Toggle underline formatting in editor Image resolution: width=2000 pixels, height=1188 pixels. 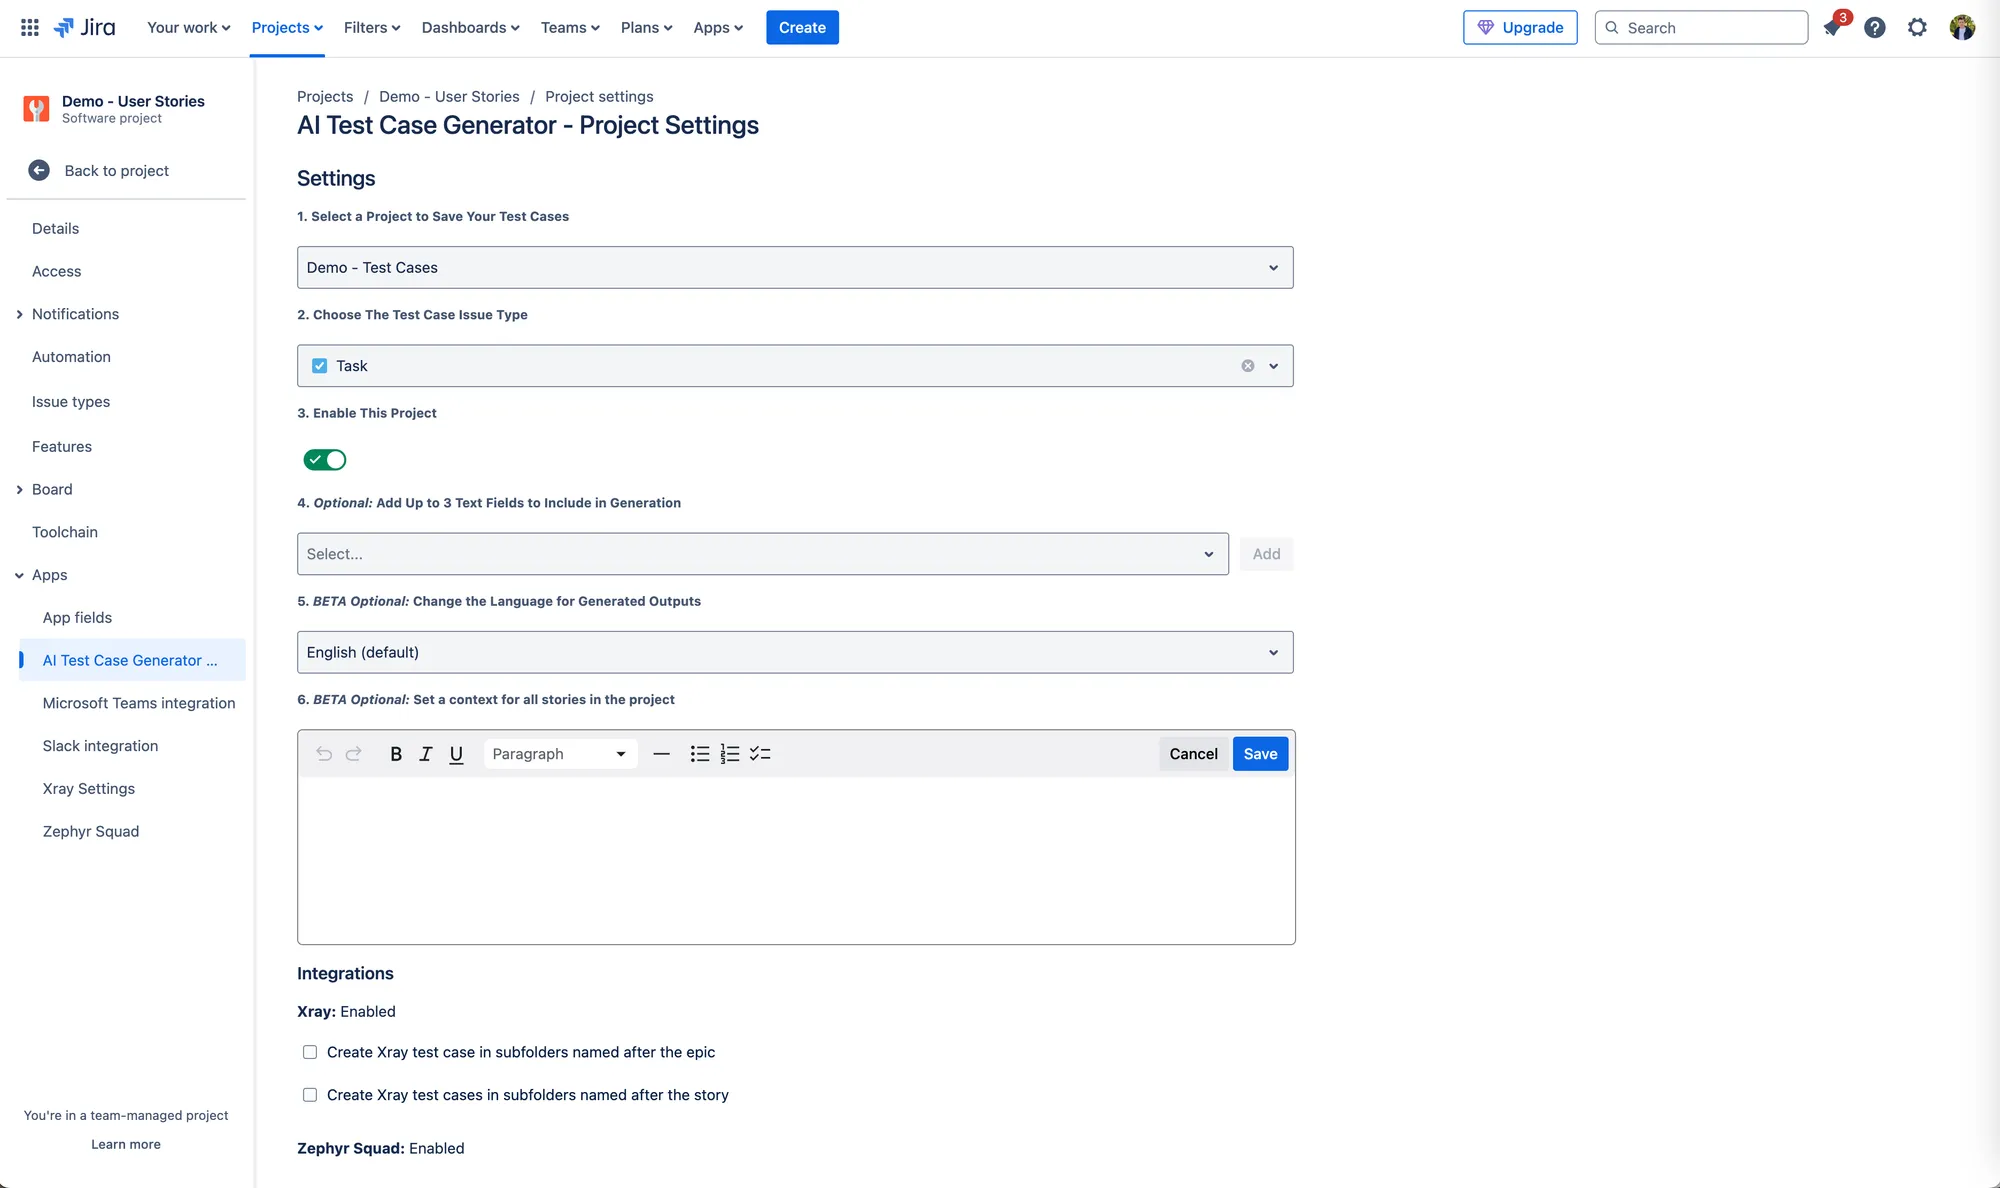tap(456, 754)
